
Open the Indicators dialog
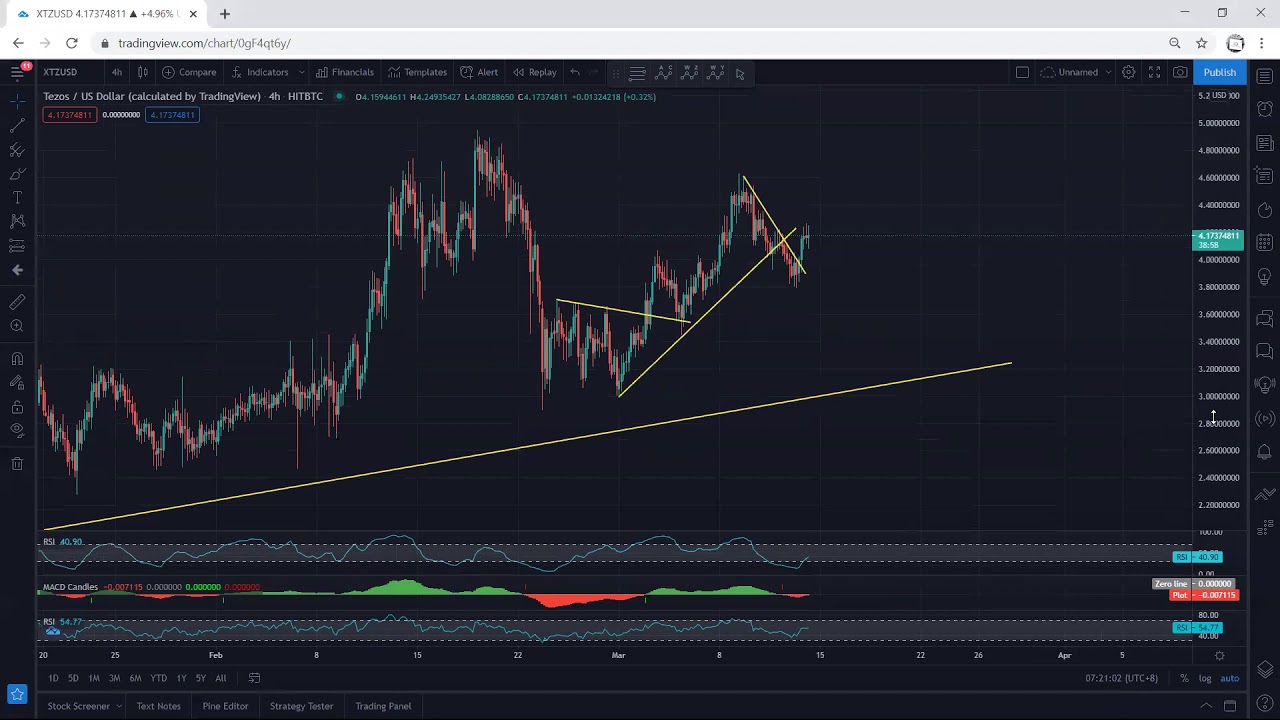(260, 72)
